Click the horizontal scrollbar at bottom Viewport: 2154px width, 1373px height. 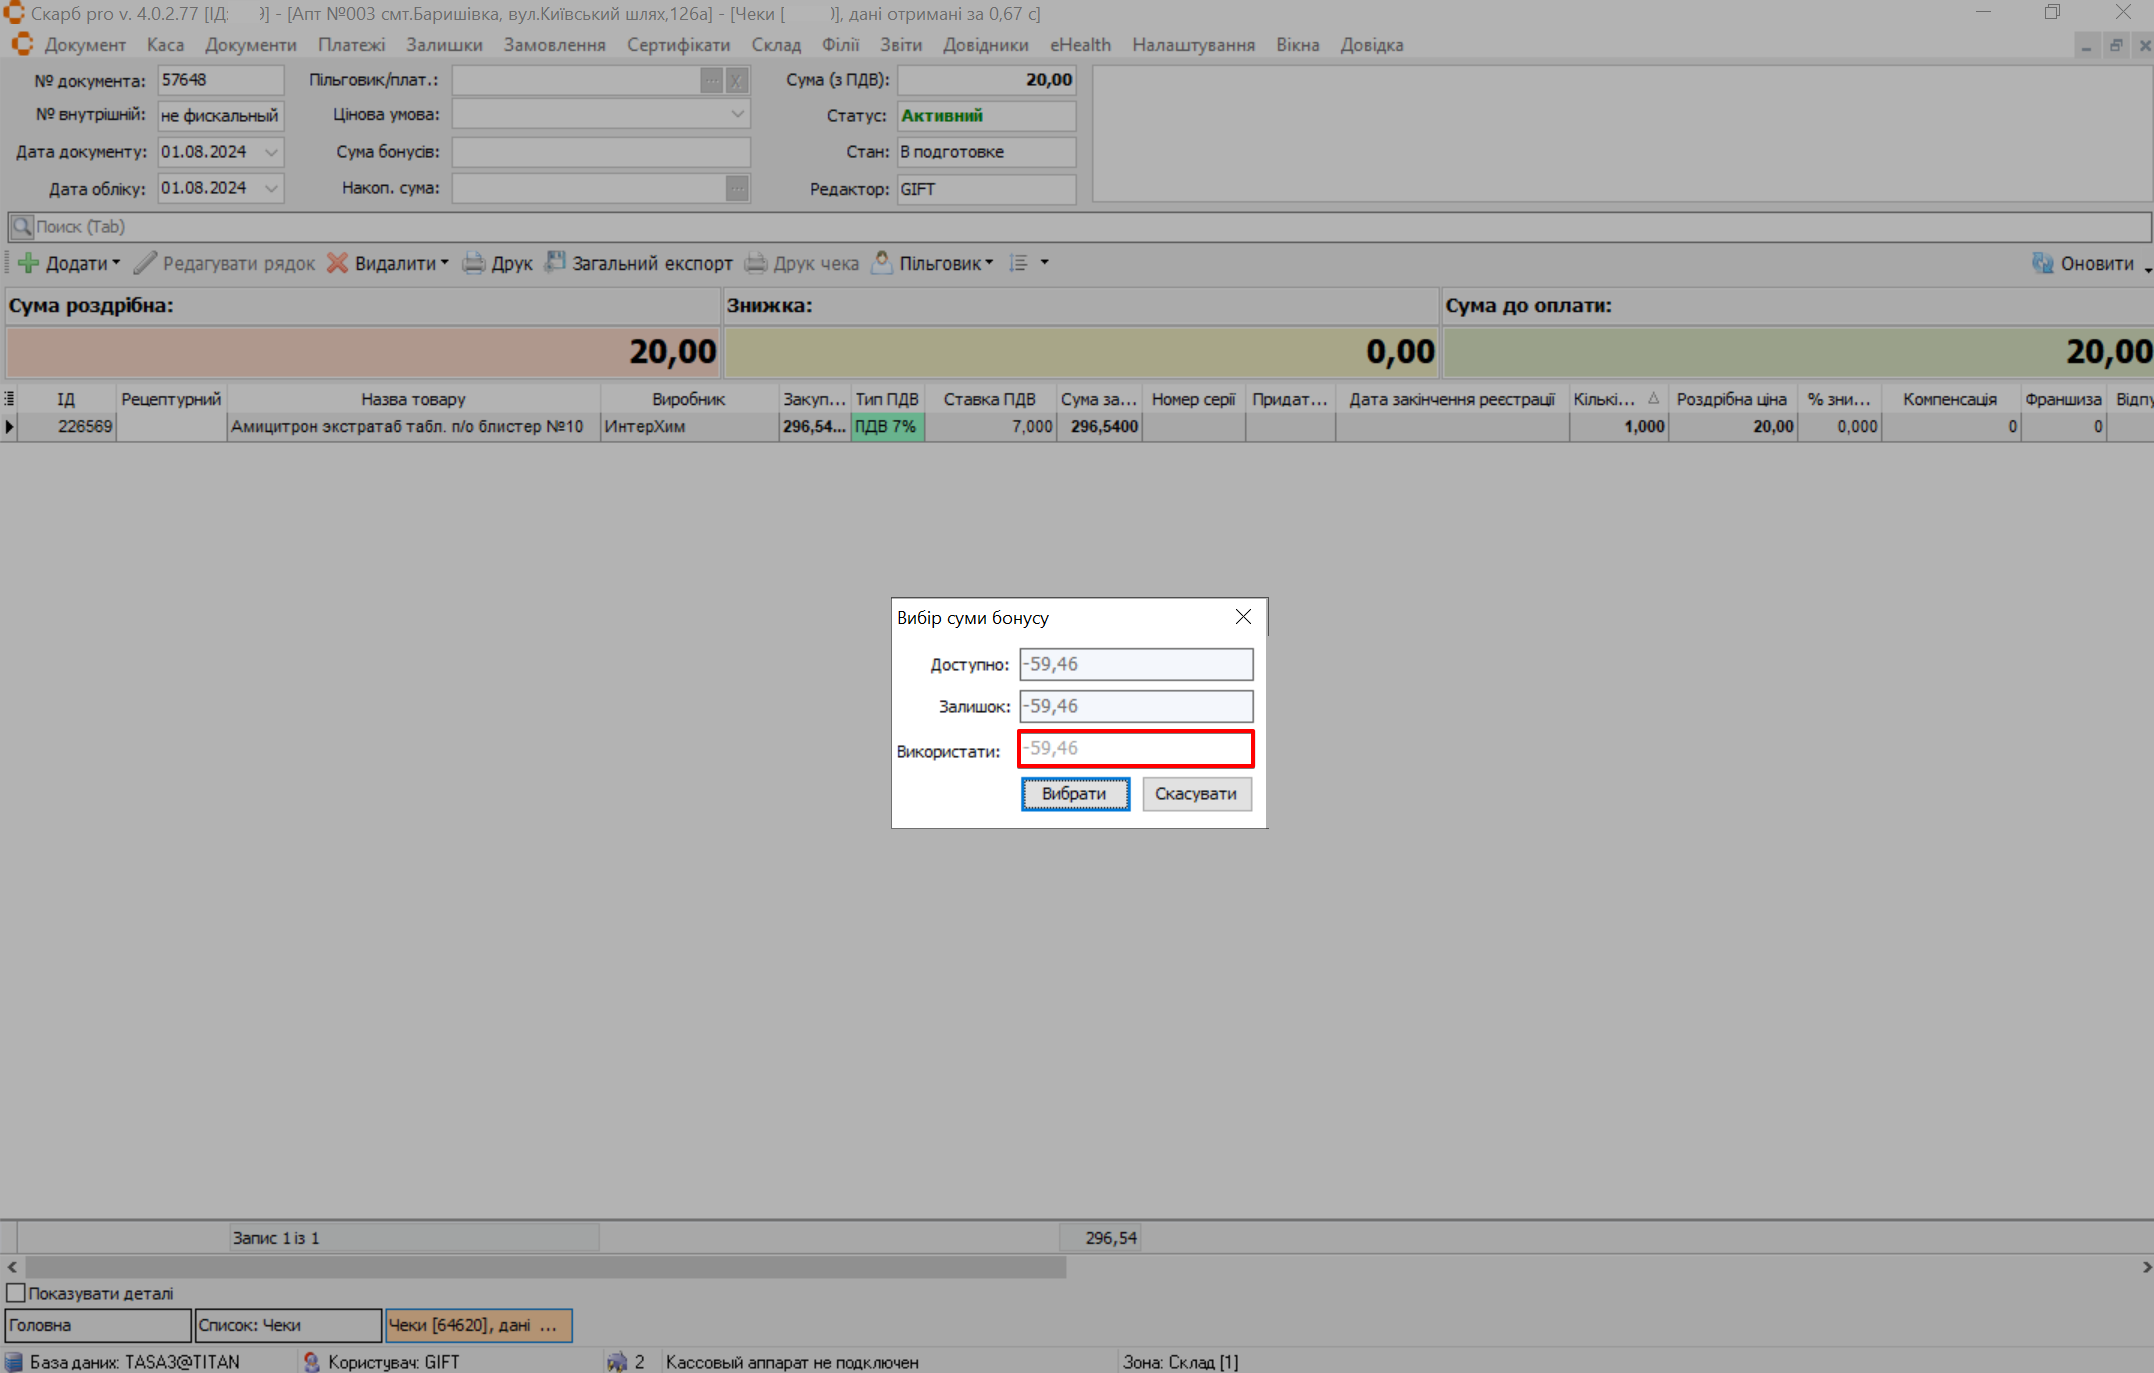click(545, 1267)
